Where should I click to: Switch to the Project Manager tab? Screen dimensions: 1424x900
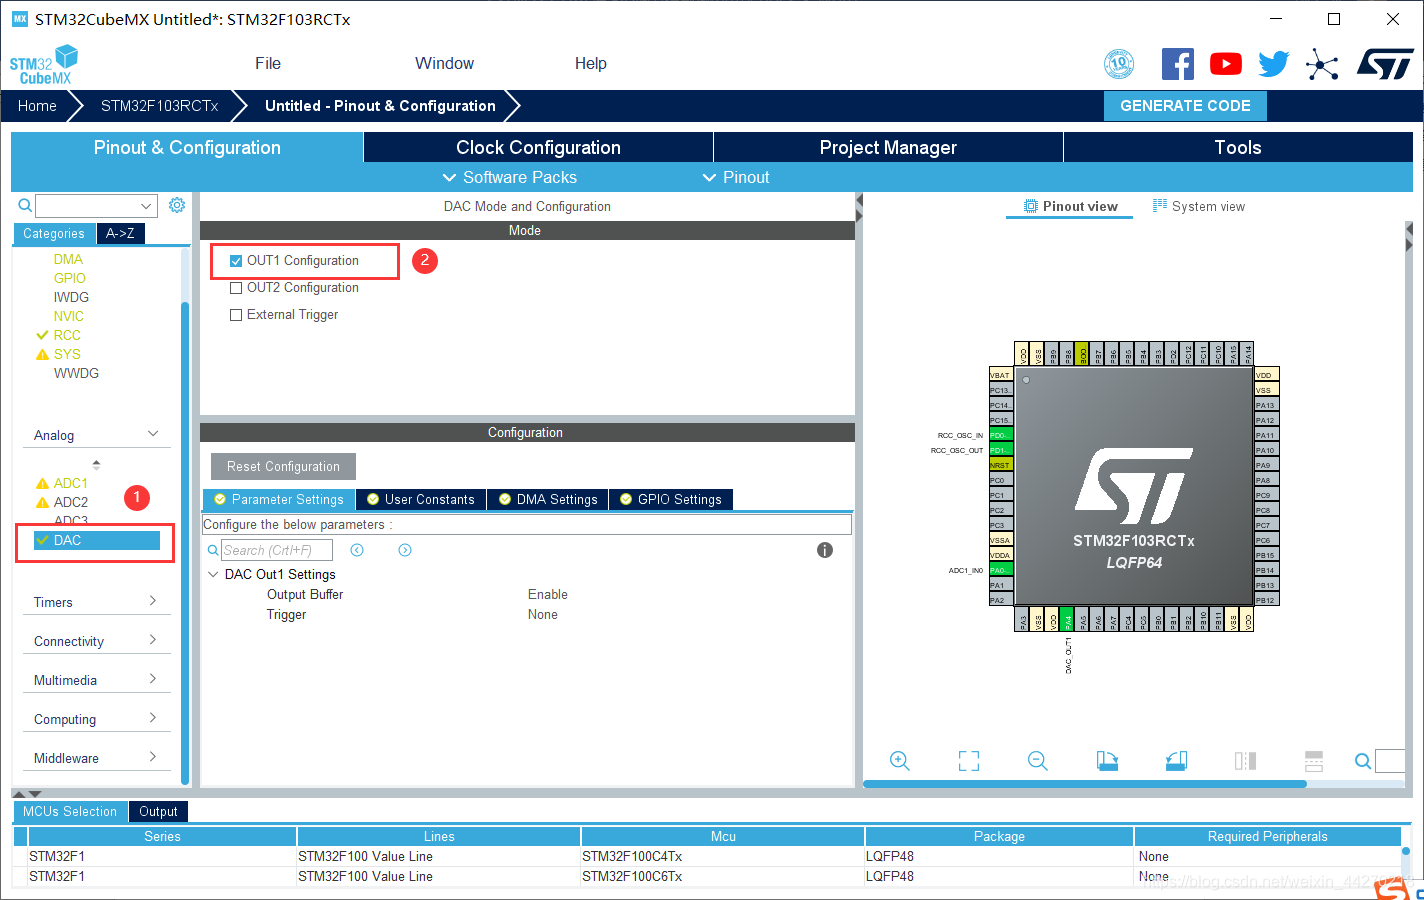pyautogui.click(x=888, y=147)
